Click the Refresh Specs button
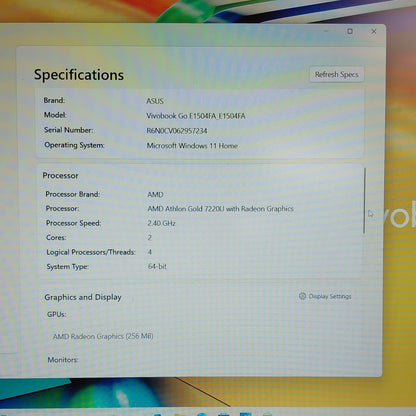The image size is (416, 416). 336,74
